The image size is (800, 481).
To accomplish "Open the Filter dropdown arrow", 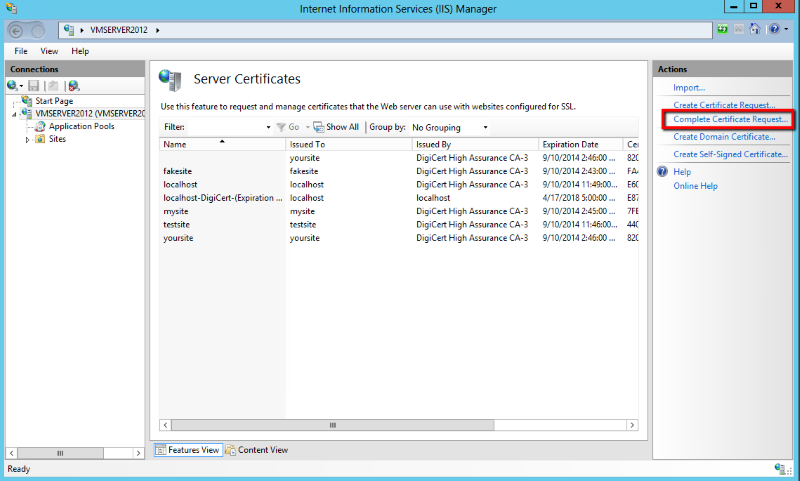I will coord(268,127).
